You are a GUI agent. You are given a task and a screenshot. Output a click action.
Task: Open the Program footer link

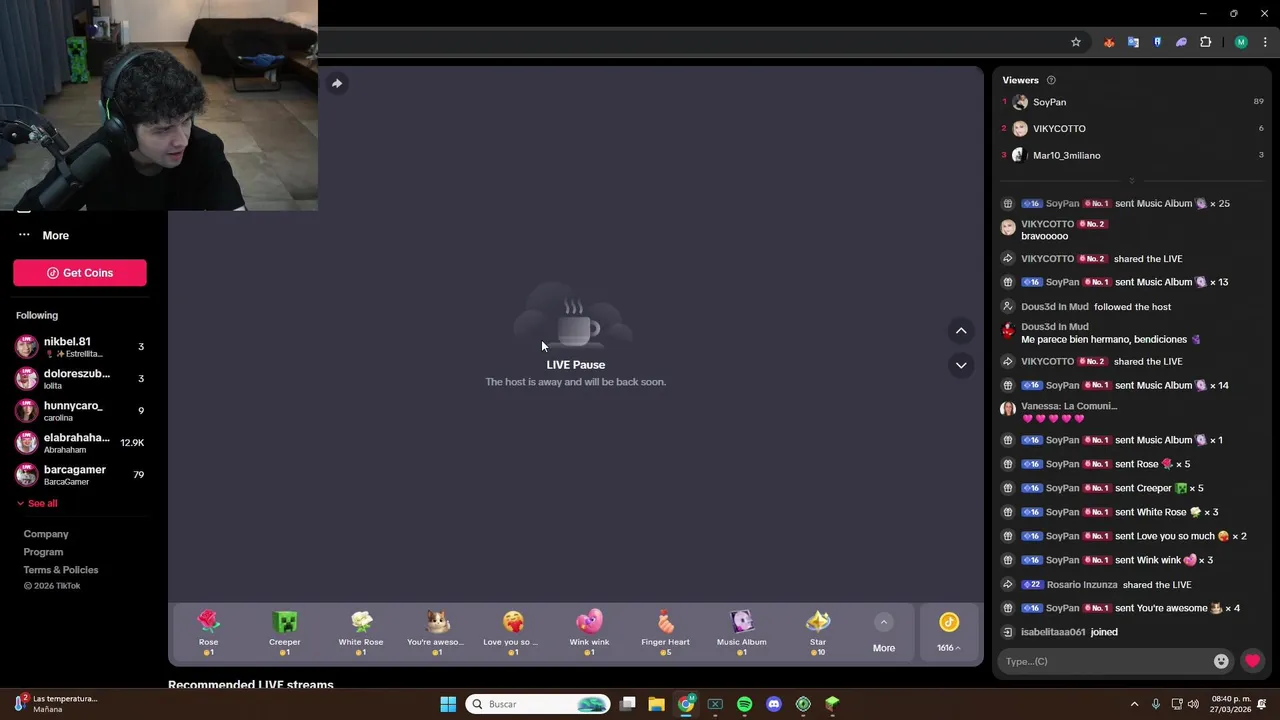coord(43,552)
